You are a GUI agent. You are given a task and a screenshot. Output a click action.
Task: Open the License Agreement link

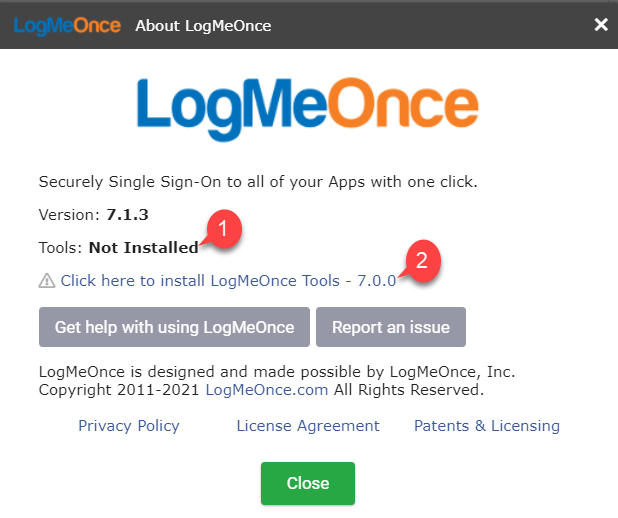click(308, 426)
